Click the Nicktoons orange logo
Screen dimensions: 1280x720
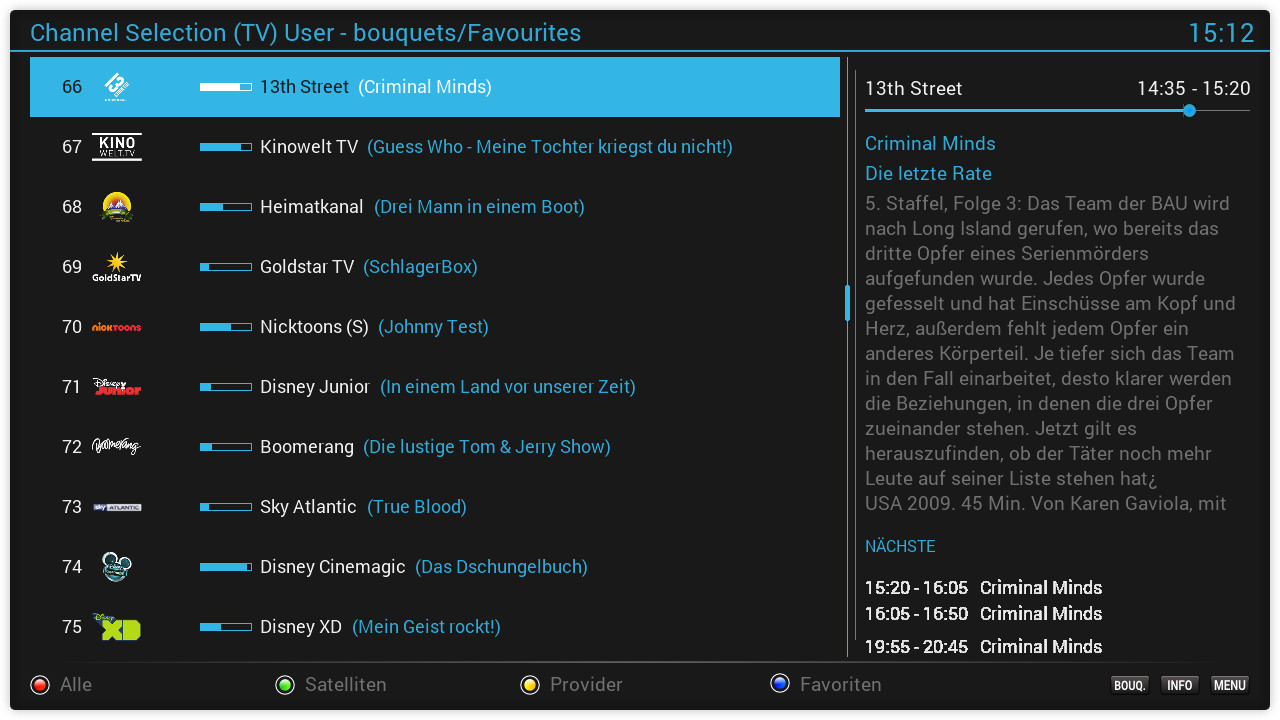pyautogui.click(x=117, y=327)
